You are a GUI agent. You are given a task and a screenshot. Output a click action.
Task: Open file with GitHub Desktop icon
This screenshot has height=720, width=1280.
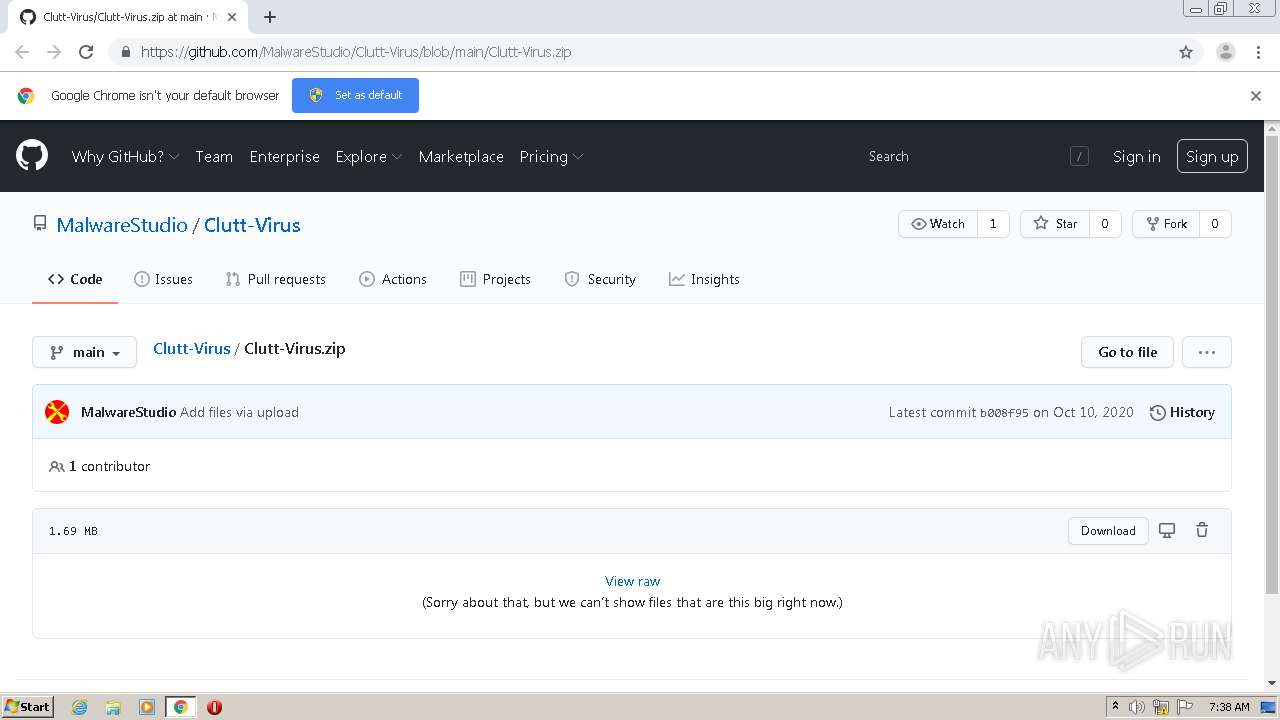click(1167, 530)
